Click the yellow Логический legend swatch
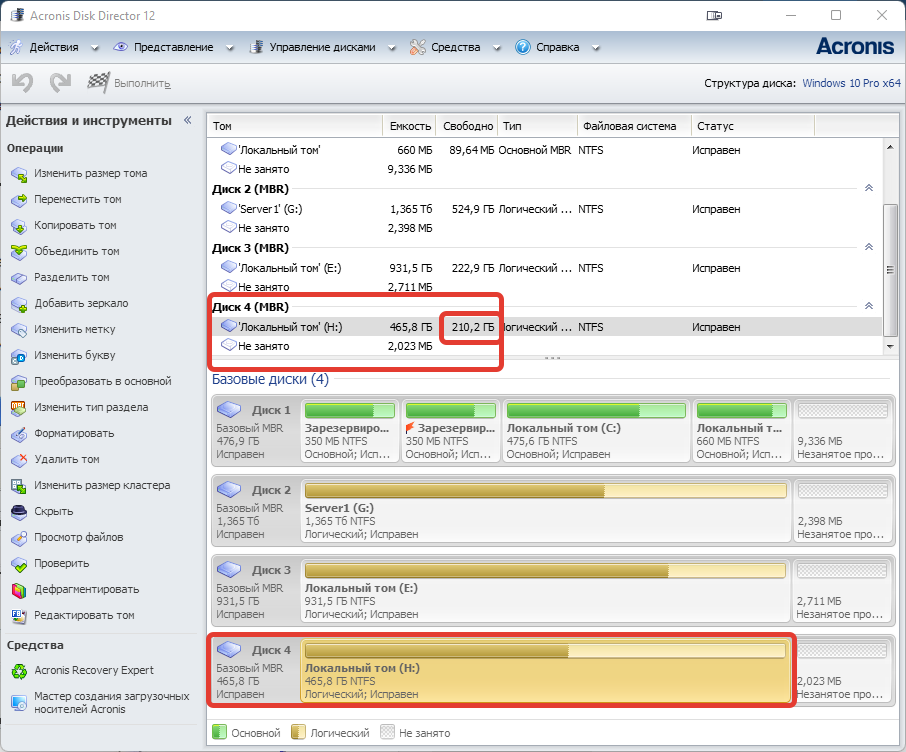 tap(298, 732)
